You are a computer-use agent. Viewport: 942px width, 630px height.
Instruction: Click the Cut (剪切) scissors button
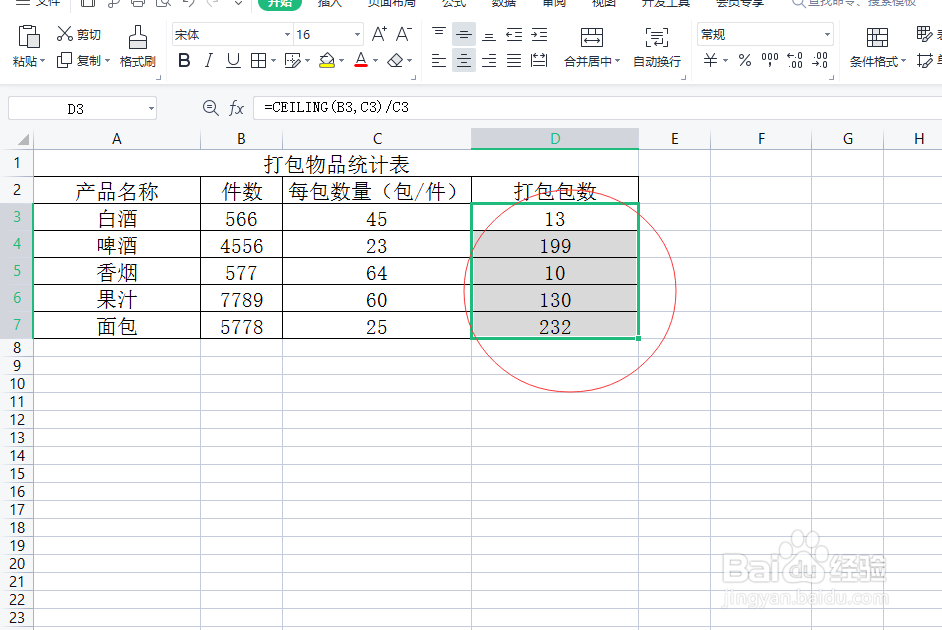pos(79,34)
